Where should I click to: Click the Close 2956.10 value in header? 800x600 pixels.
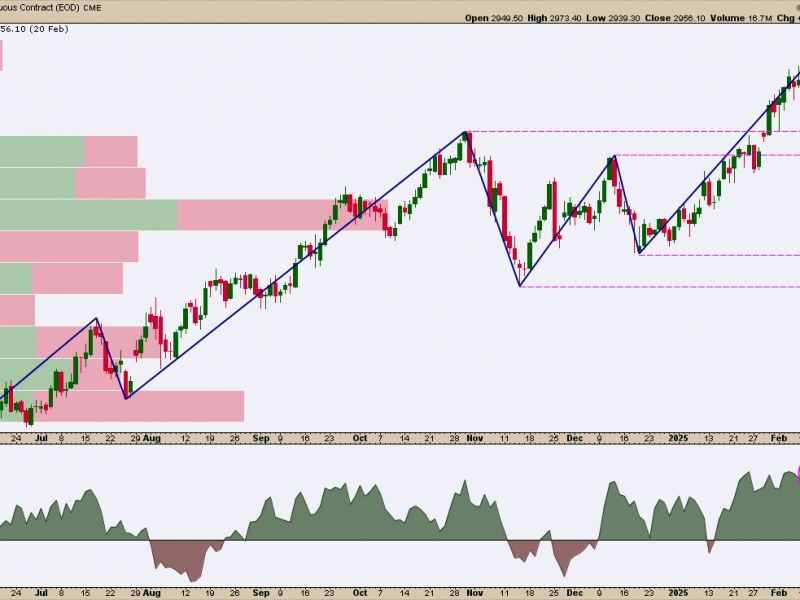click(675, 18)
